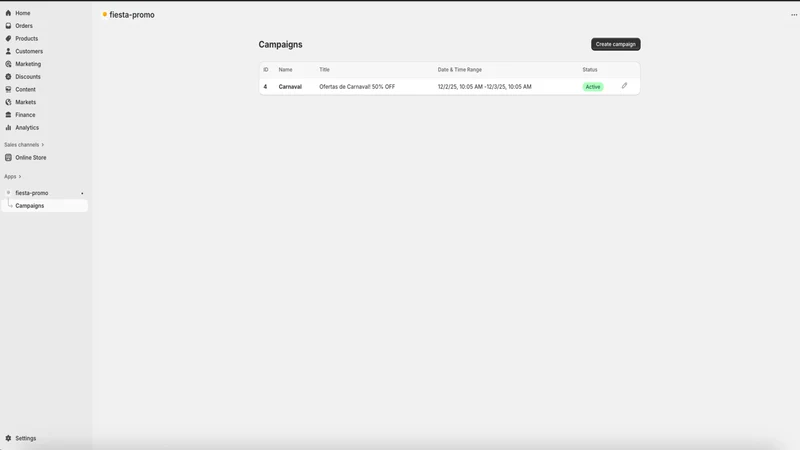
Task: Click the pin dot beside fiesta-promo
Action: 82,193
